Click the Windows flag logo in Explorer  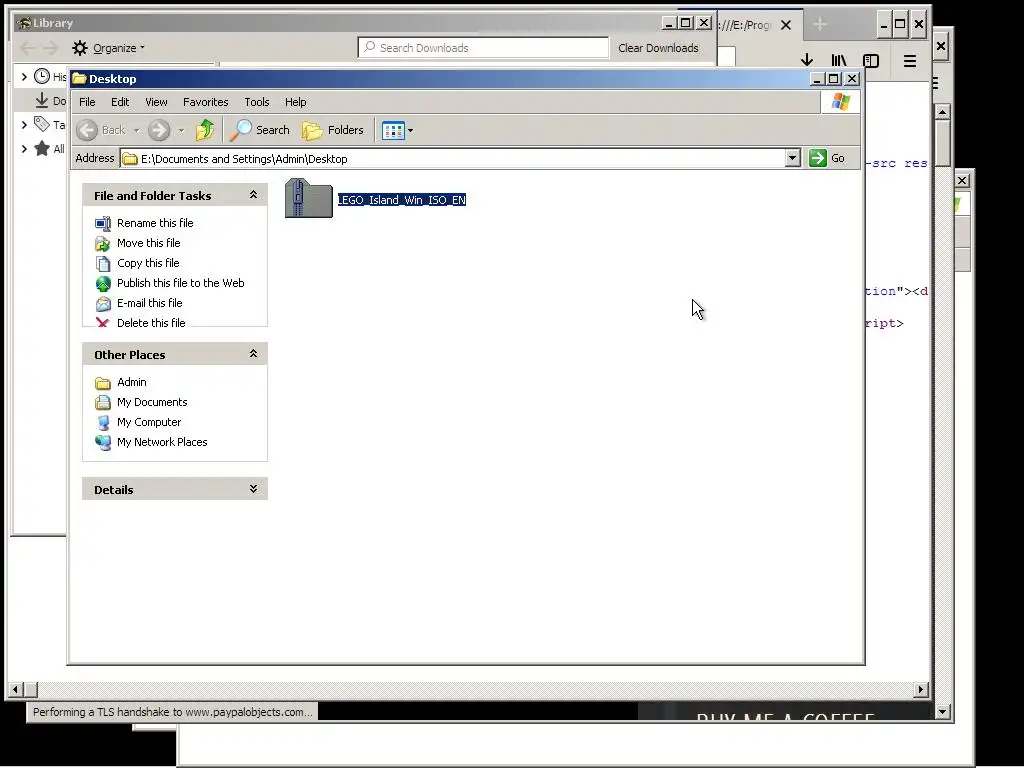pos(840,102)
